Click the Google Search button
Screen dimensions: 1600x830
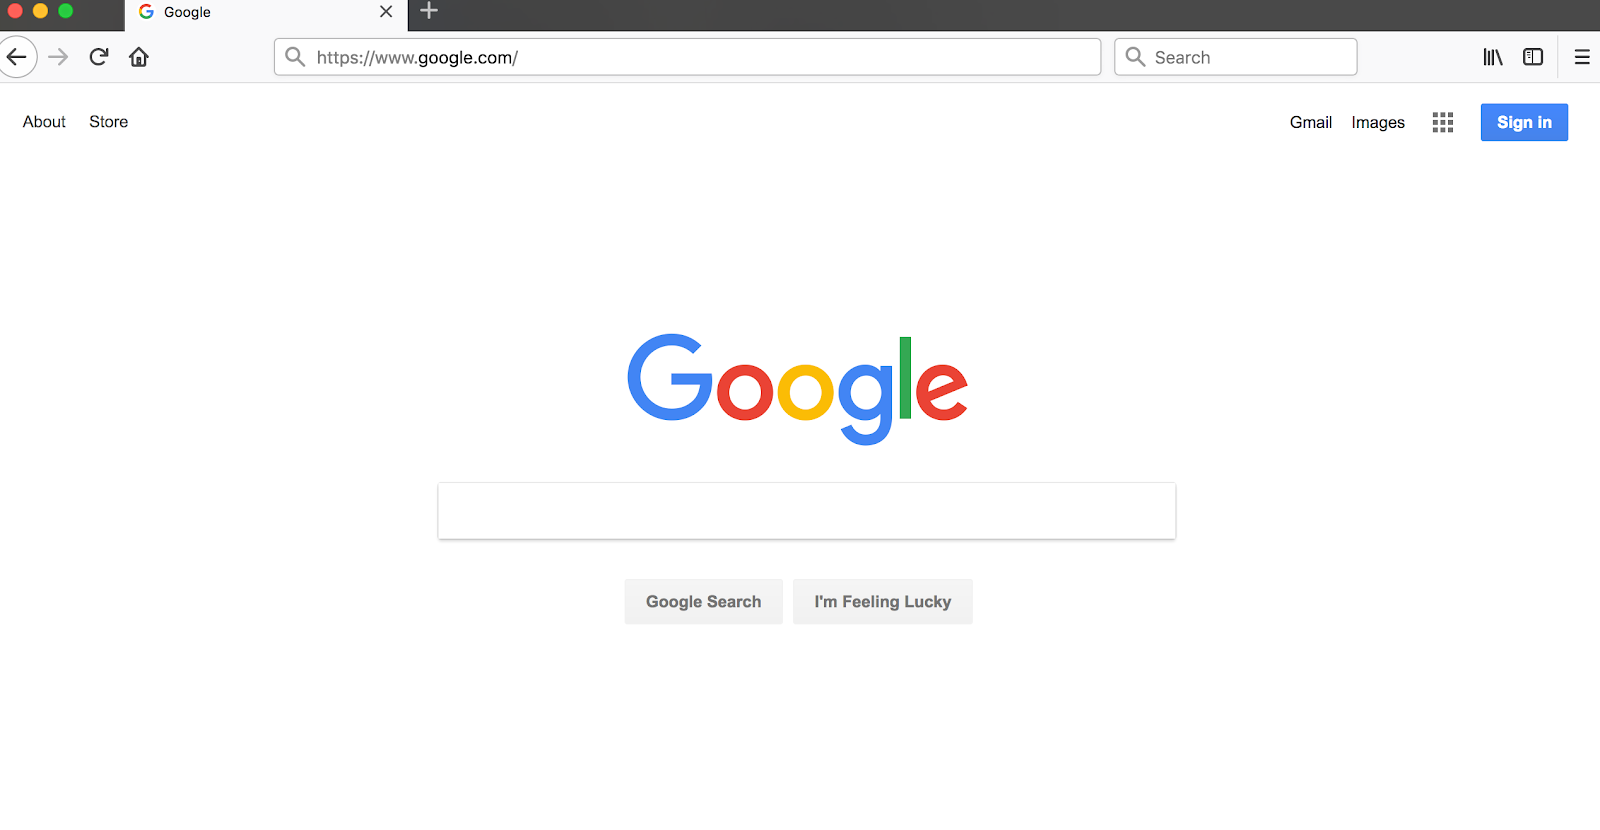point(704,602)
